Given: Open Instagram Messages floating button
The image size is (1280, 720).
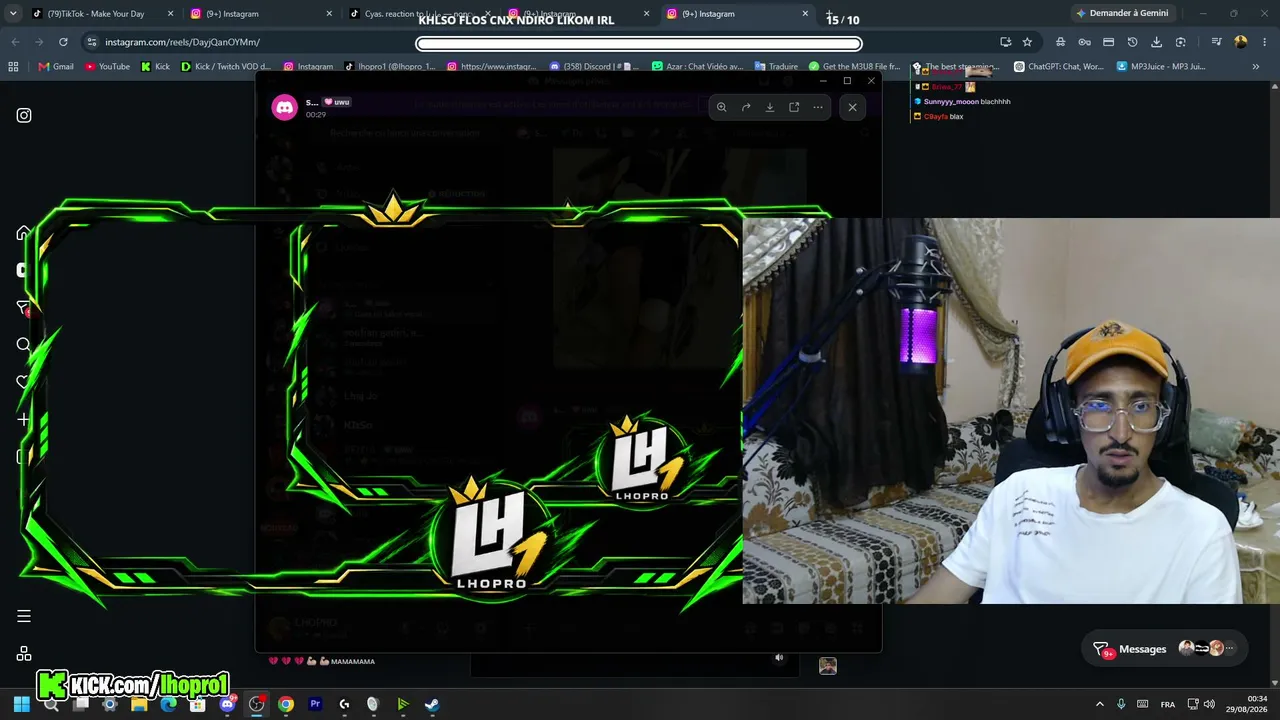Looking at the screenshot, I should (x=1166, y=649).
